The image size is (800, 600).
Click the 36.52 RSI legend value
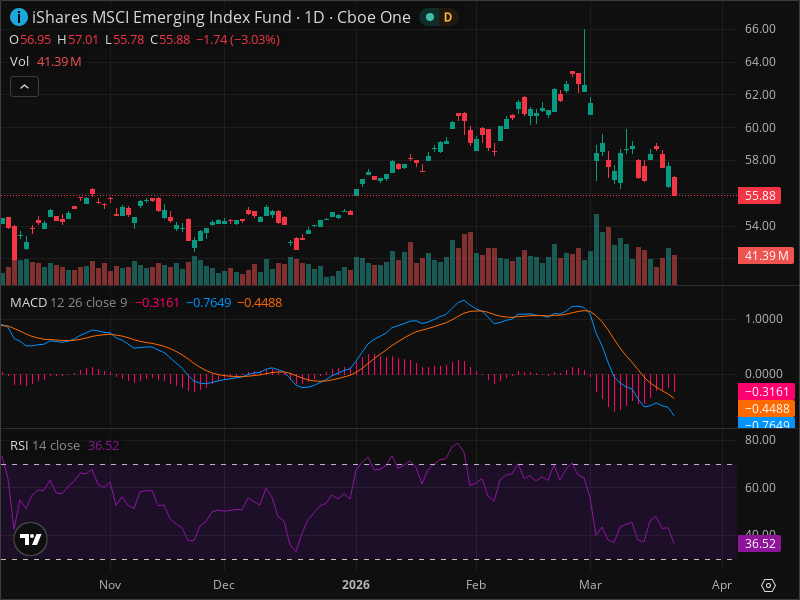(104, 445)
